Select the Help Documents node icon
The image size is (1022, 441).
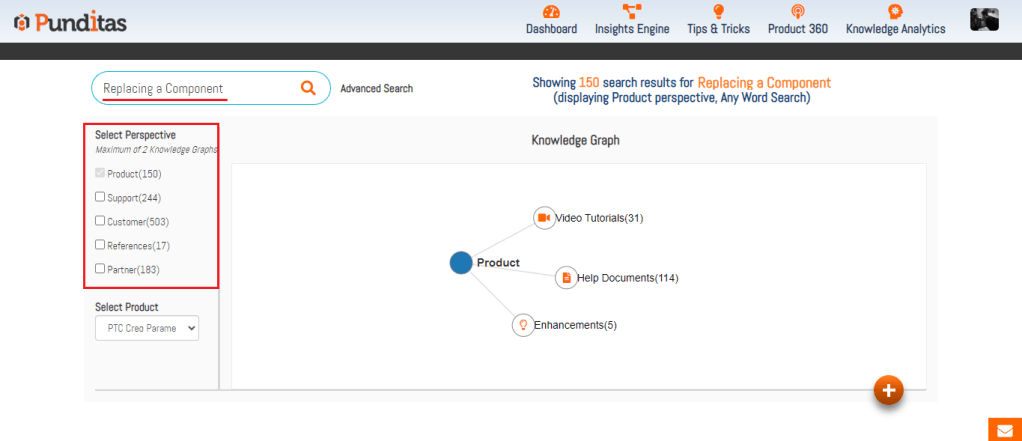566,277
